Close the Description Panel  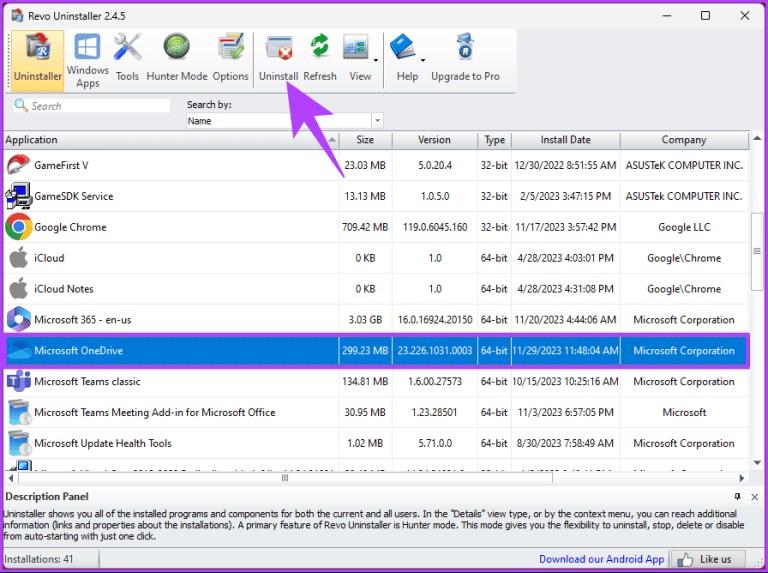(755, 497)
